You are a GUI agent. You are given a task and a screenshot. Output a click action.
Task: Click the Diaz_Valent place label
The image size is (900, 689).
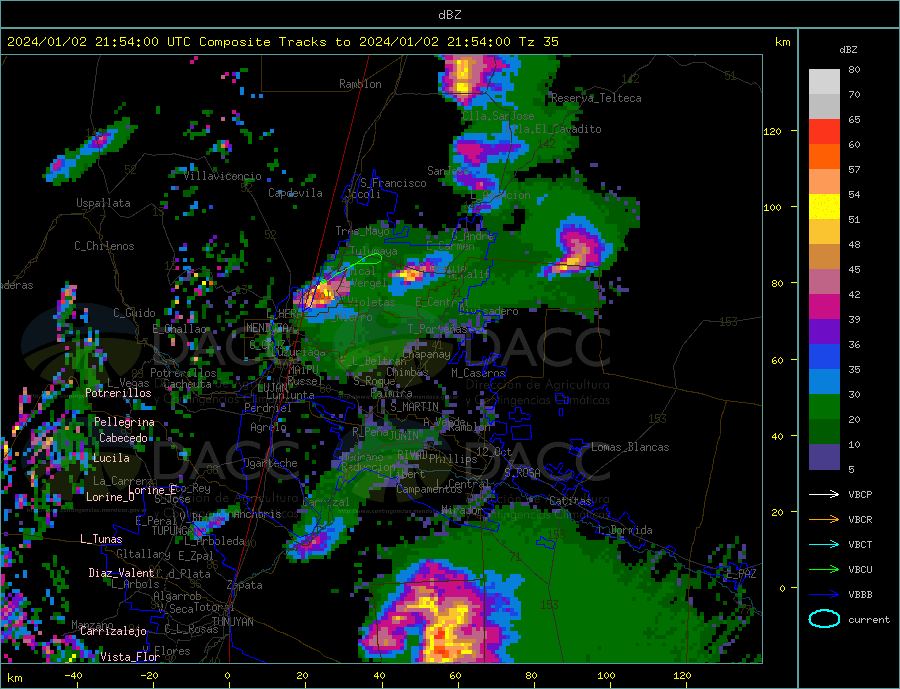[x=122, y=573]
